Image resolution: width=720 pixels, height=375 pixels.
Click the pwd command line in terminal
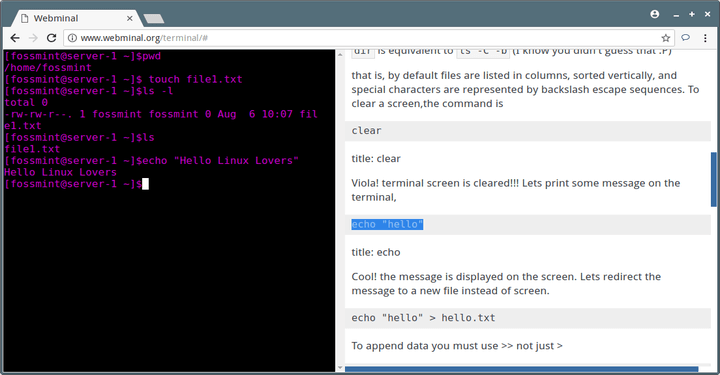pos(83,56)
